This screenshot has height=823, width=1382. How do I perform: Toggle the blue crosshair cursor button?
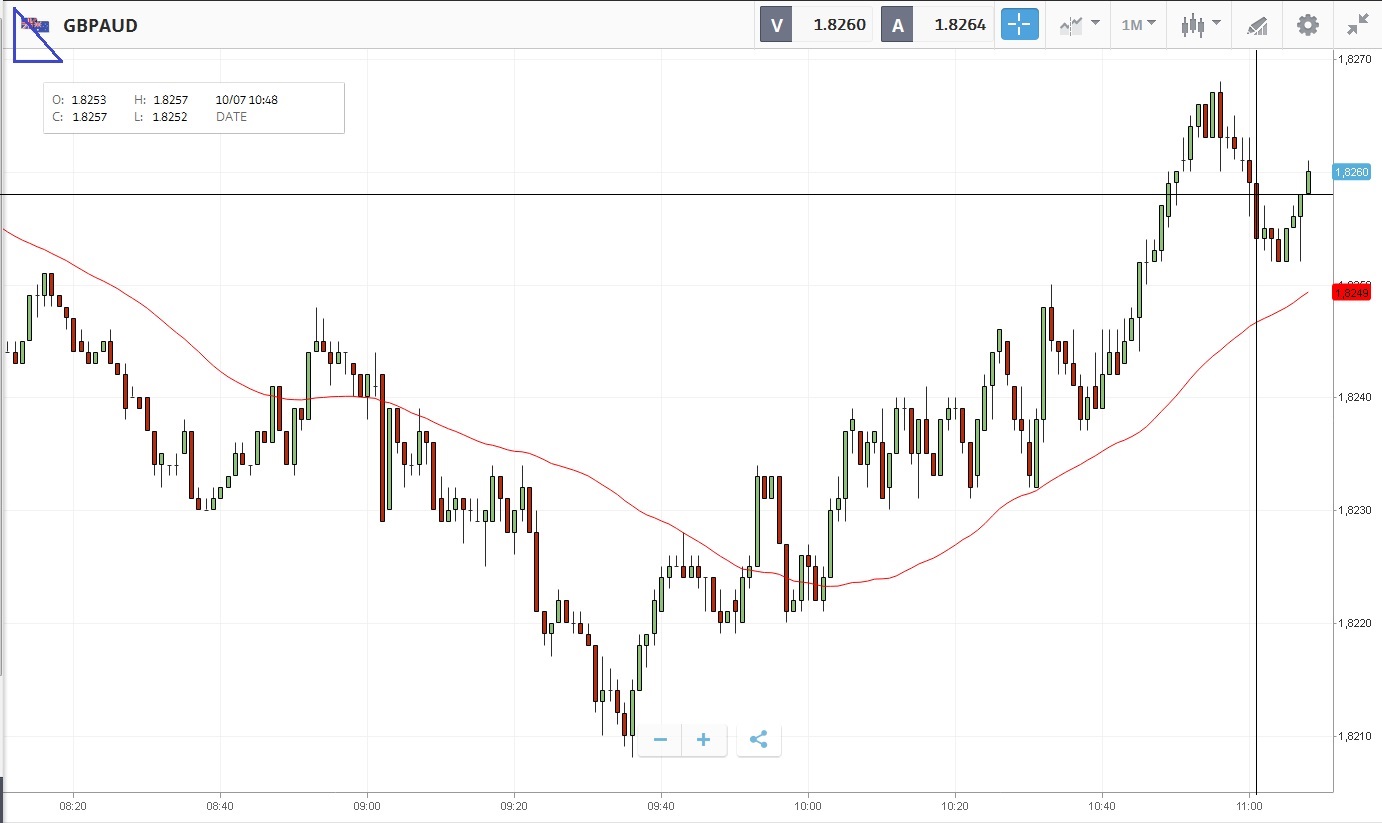1019,25
